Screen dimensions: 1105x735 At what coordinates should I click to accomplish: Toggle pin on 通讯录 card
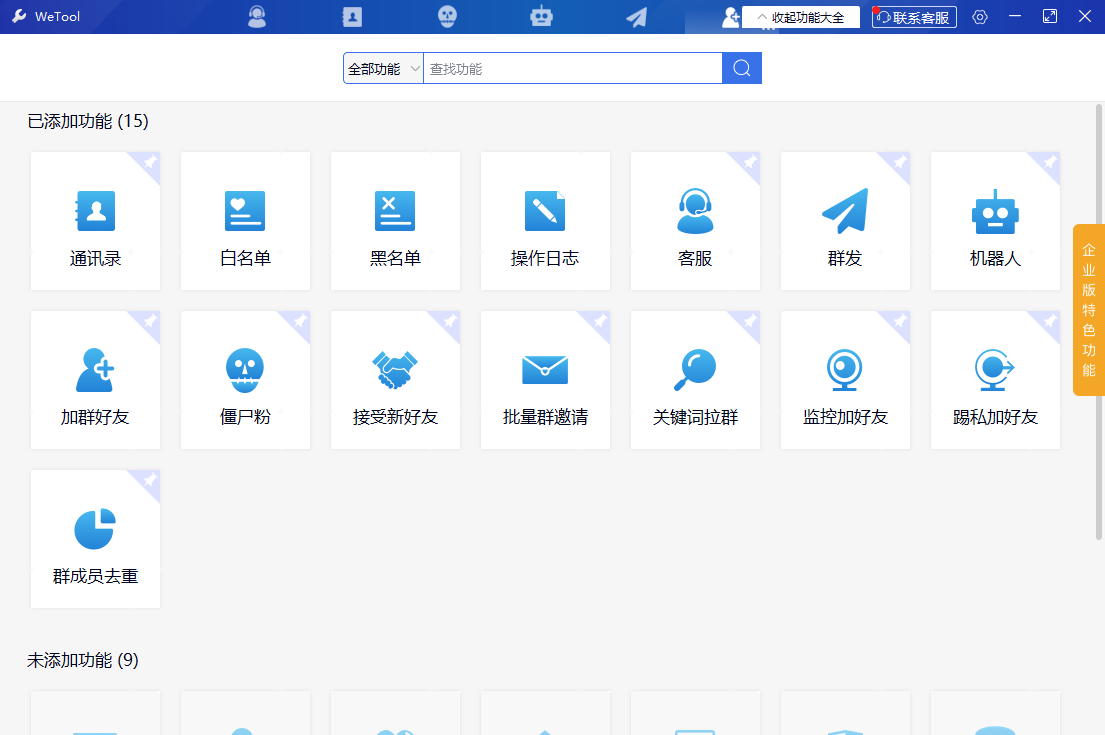pyautogui.click(x=149, y=163)
